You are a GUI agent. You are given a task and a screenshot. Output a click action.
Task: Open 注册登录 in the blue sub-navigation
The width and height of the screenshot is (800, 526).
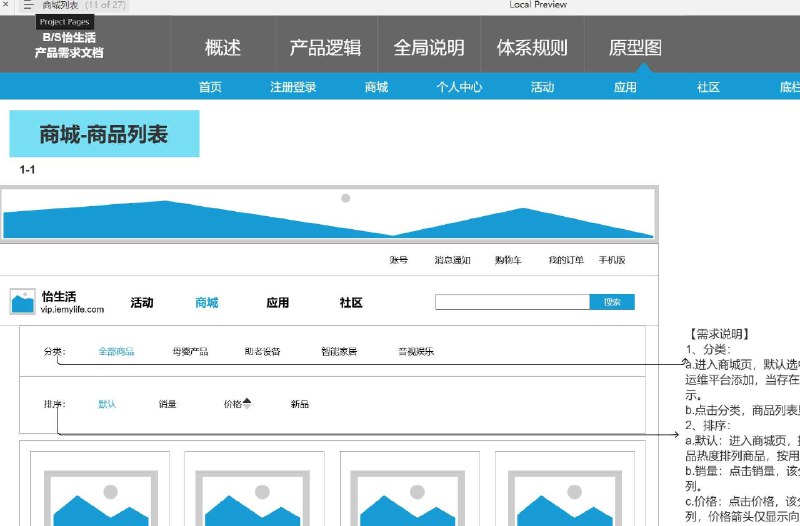click(293, 87)
